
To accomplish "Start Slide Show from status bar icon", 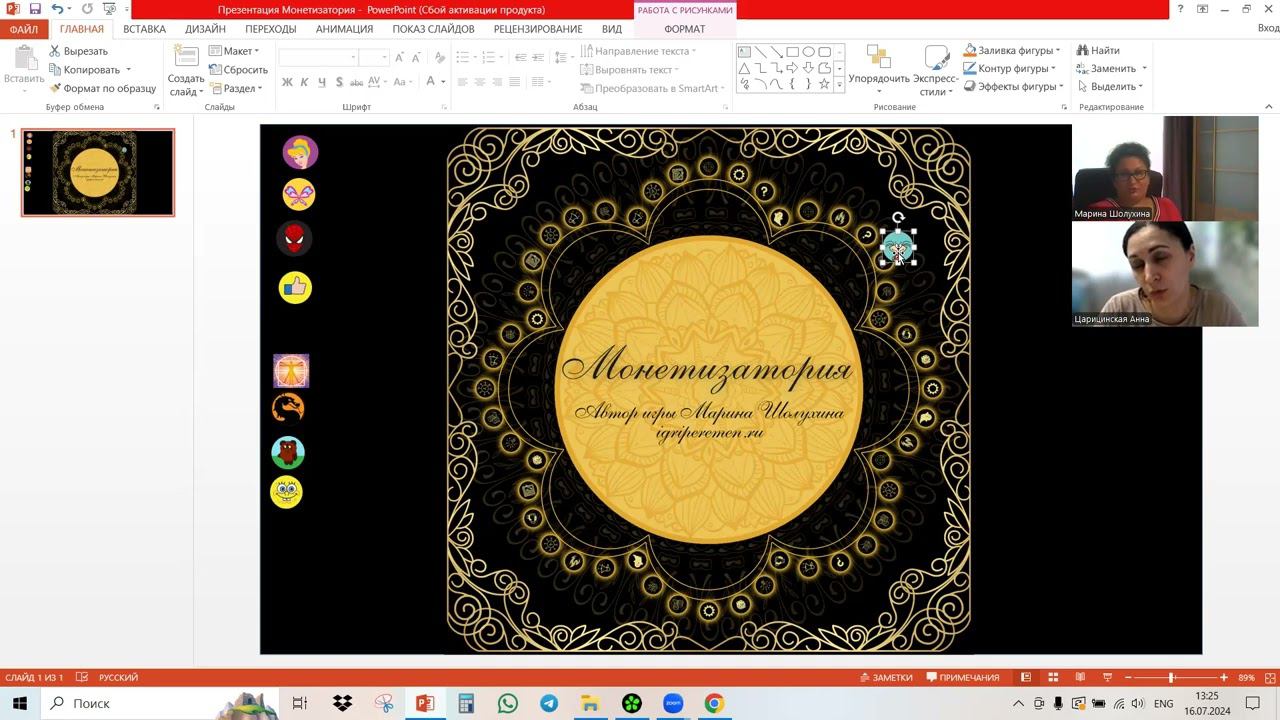I will click(1107, 677).
